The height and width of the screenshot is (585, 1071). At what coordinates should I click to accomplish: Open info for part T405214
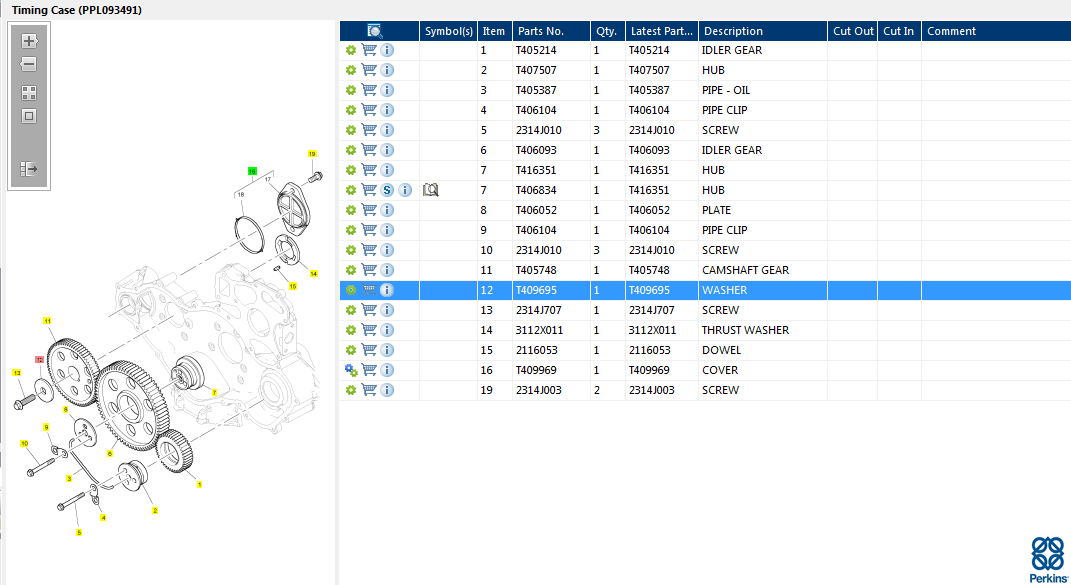[387, 50]
